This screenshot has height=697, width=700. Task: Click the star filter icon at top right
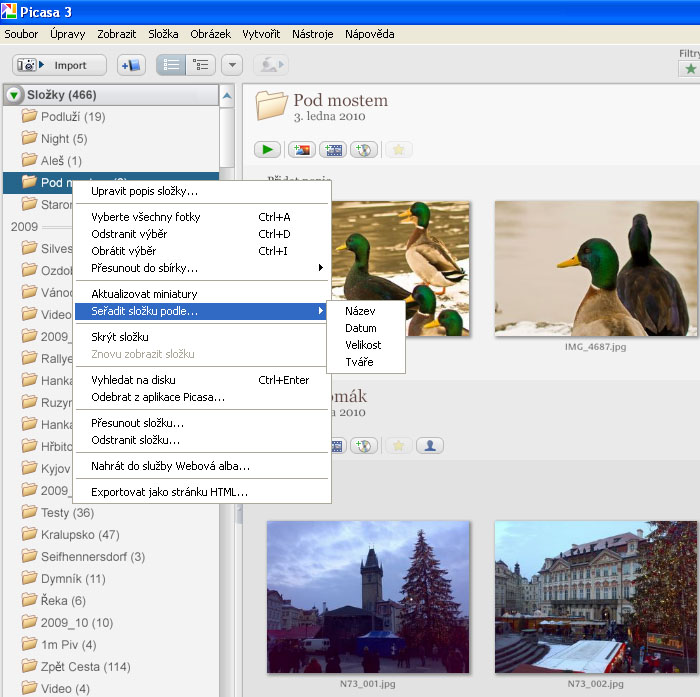tap(688, 69)
